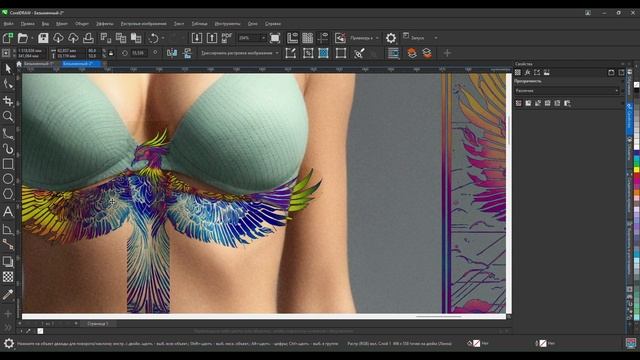Click the no transparency icon in Properties
640x360 pixels.
518,103
